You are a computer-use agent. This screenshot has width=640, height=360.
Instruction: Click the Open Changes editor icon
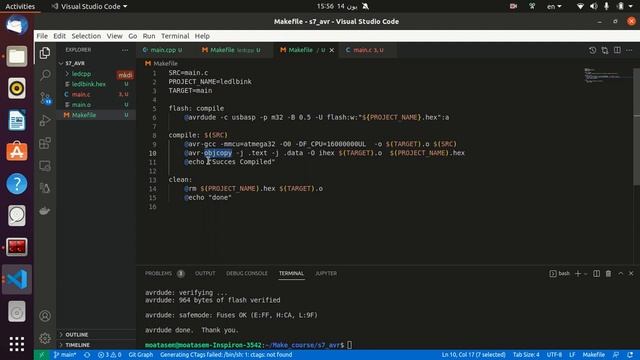[604, 50]
